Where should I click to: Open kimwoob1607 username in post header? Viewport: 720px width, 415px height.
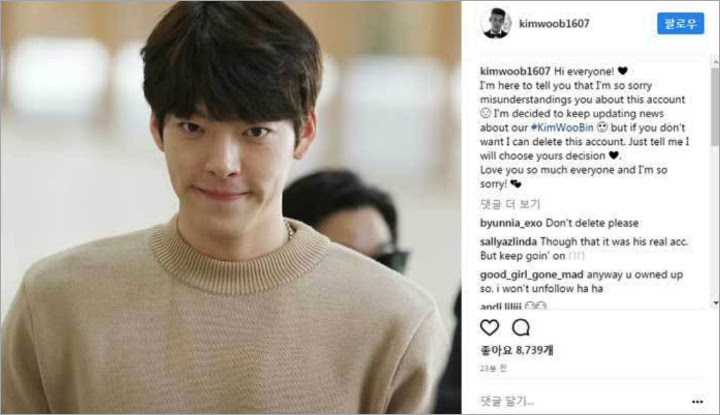(x=554, y=23)
